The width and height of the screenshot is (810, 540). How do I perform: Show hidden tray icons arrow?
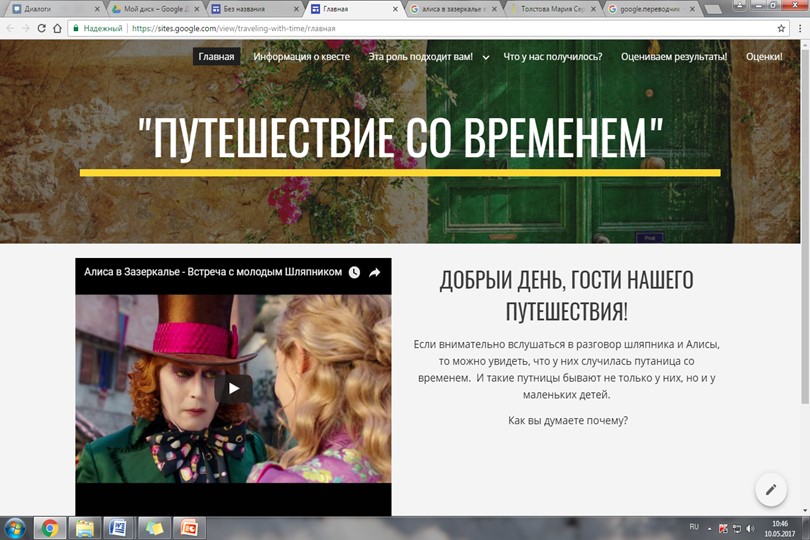click(709, 529)
